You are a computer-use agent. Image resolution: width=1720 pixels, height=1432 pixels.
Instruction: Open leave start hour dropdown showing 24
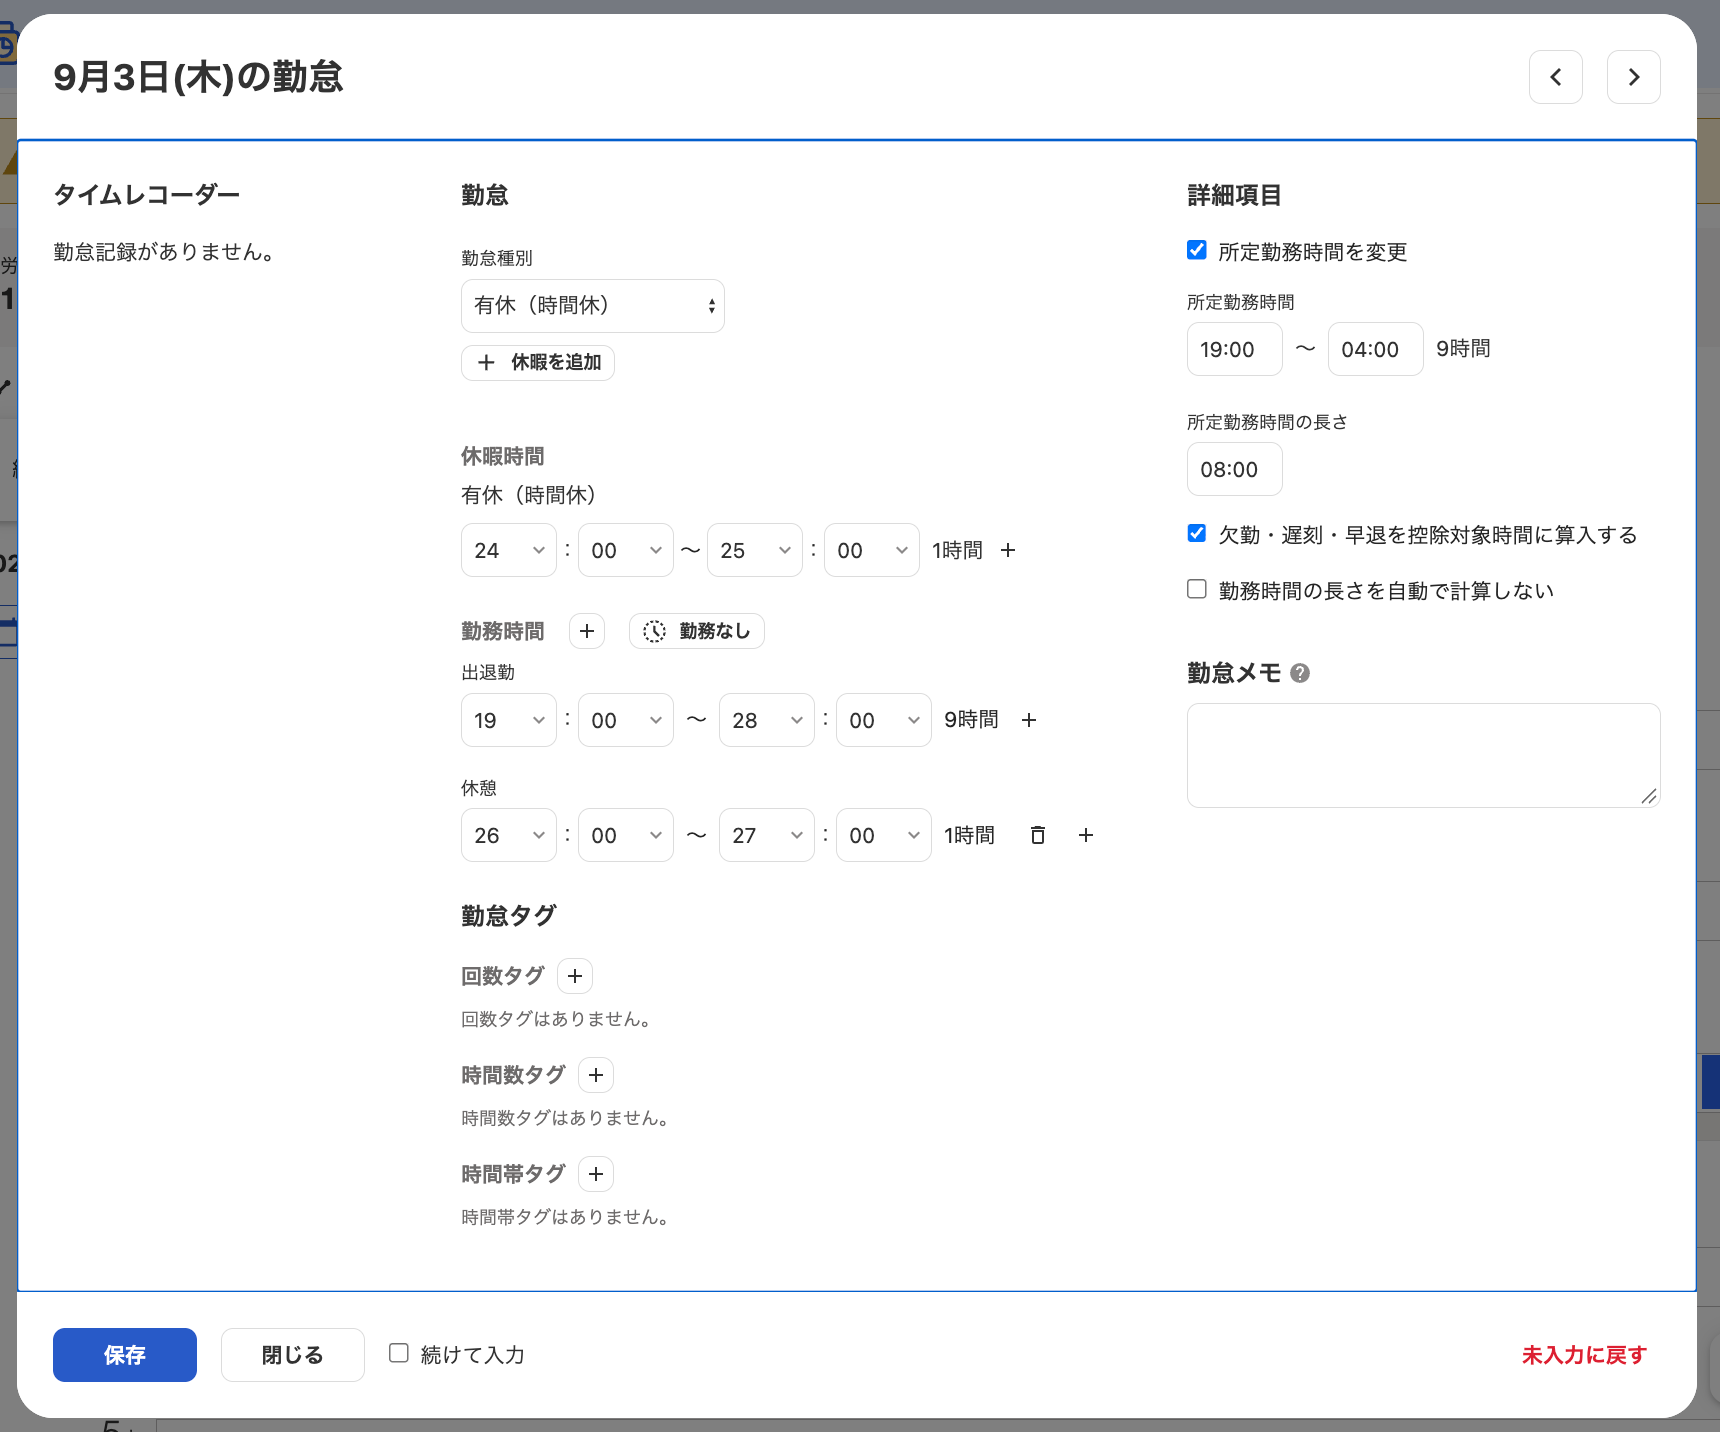click(509, 550)
